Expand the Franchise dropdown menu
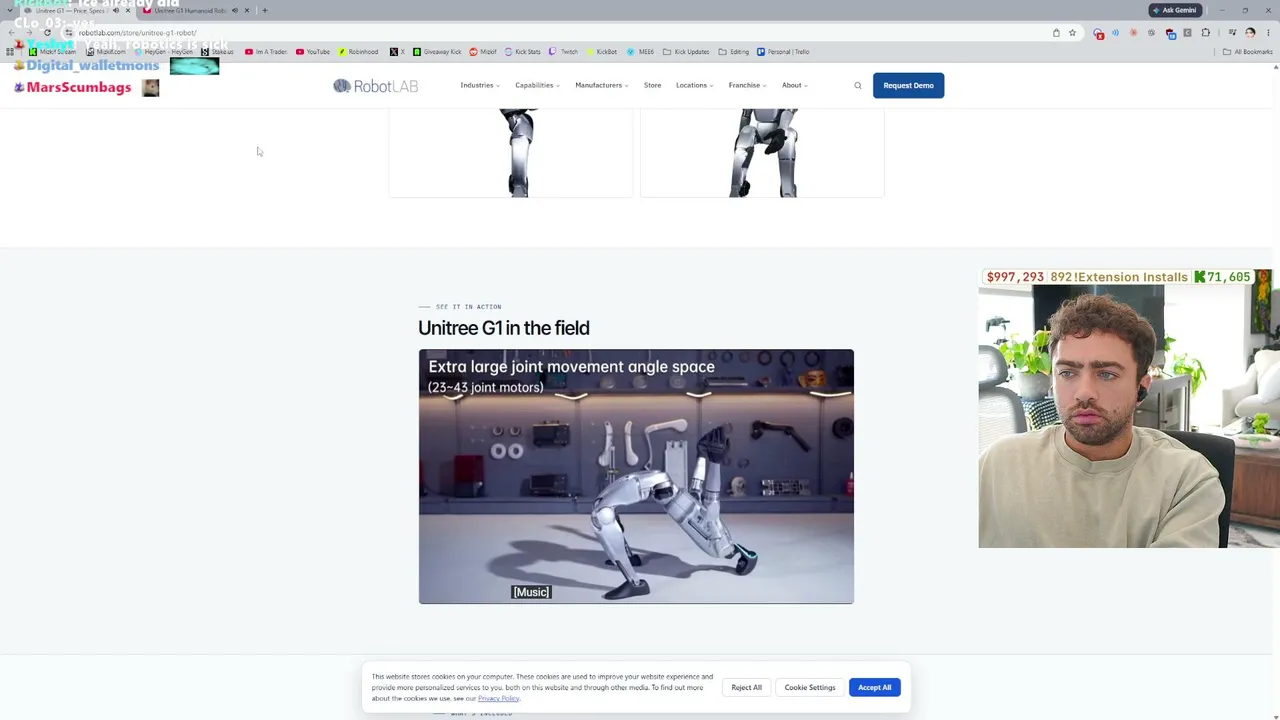1280x720 pixels. coord(747,86)
